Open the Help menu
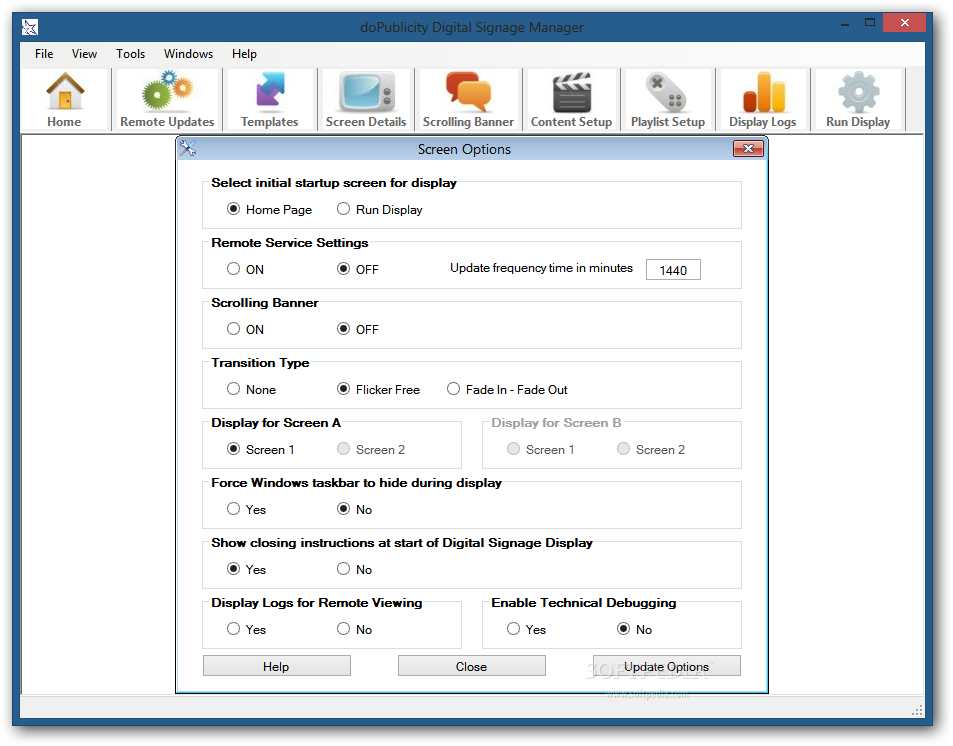Image resolution: width=953 pixels, height=746 pixels. (244, 54)
